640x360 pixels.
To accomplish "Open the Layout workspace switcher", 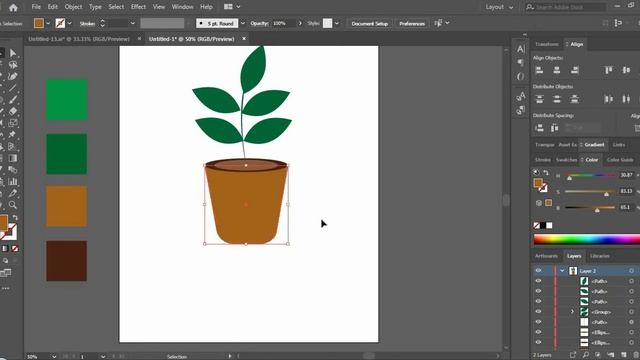I will (x=499, y=7).
